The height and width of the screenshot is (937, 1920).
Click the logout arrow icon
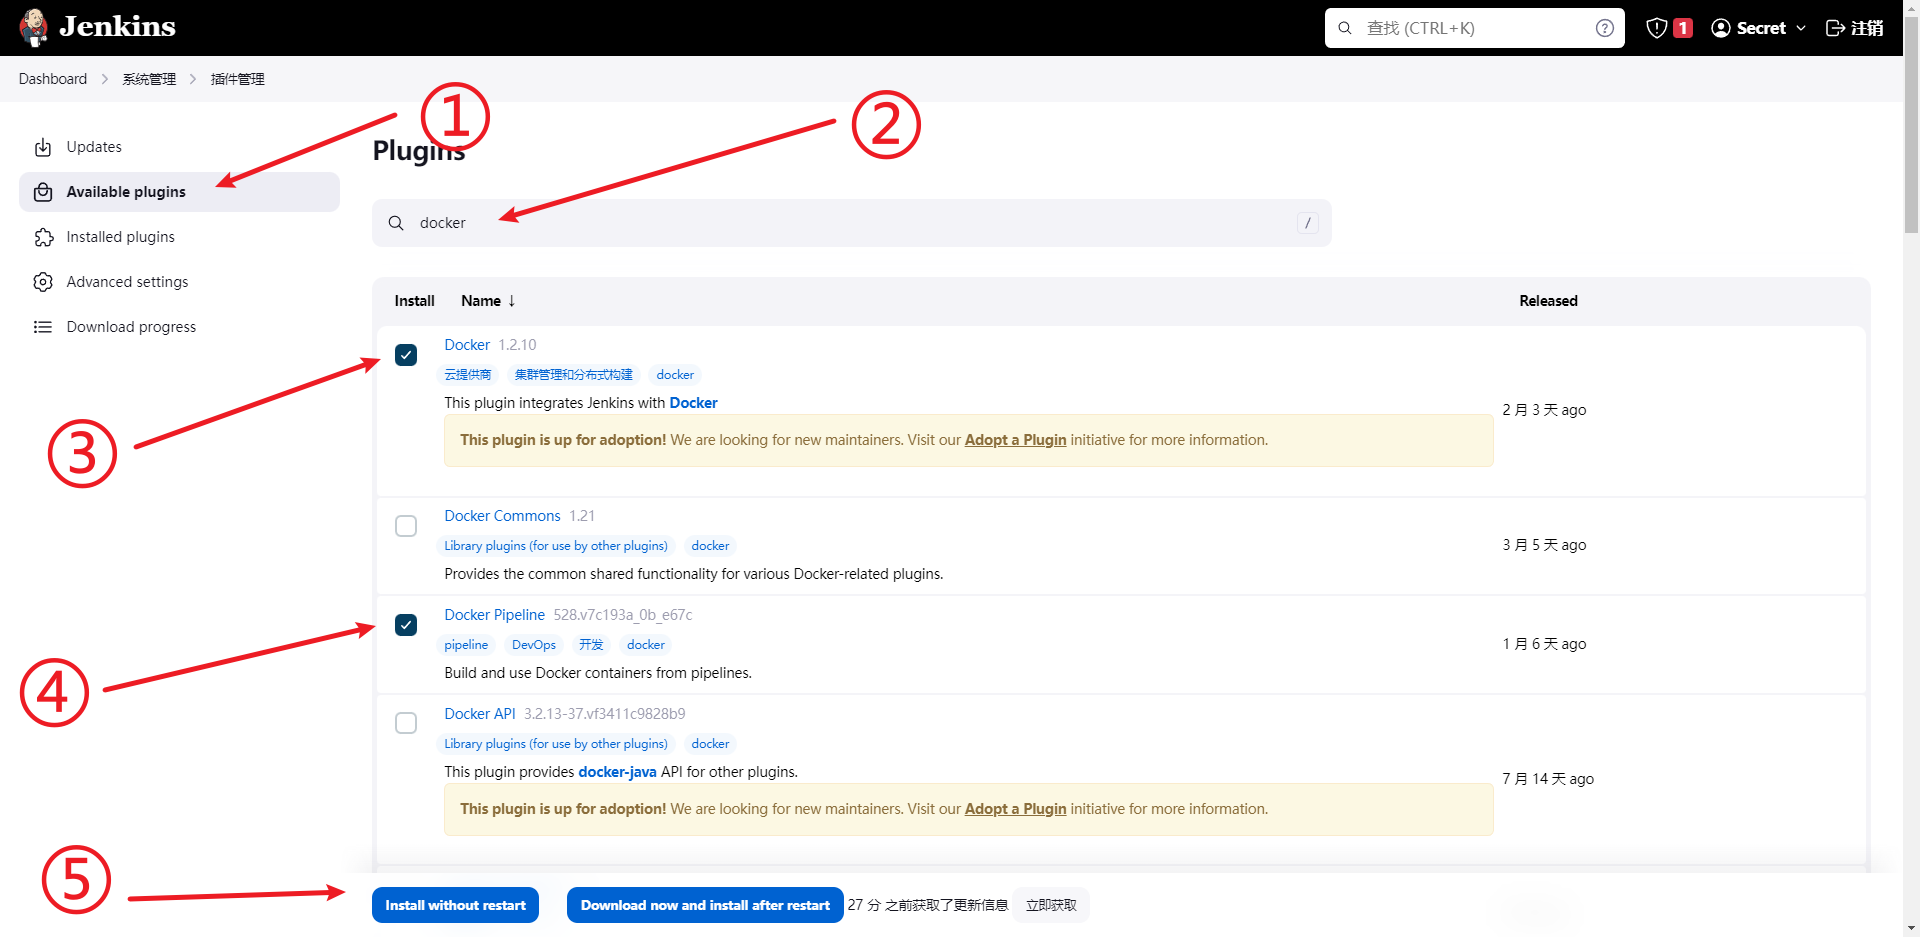[1835, 28]
